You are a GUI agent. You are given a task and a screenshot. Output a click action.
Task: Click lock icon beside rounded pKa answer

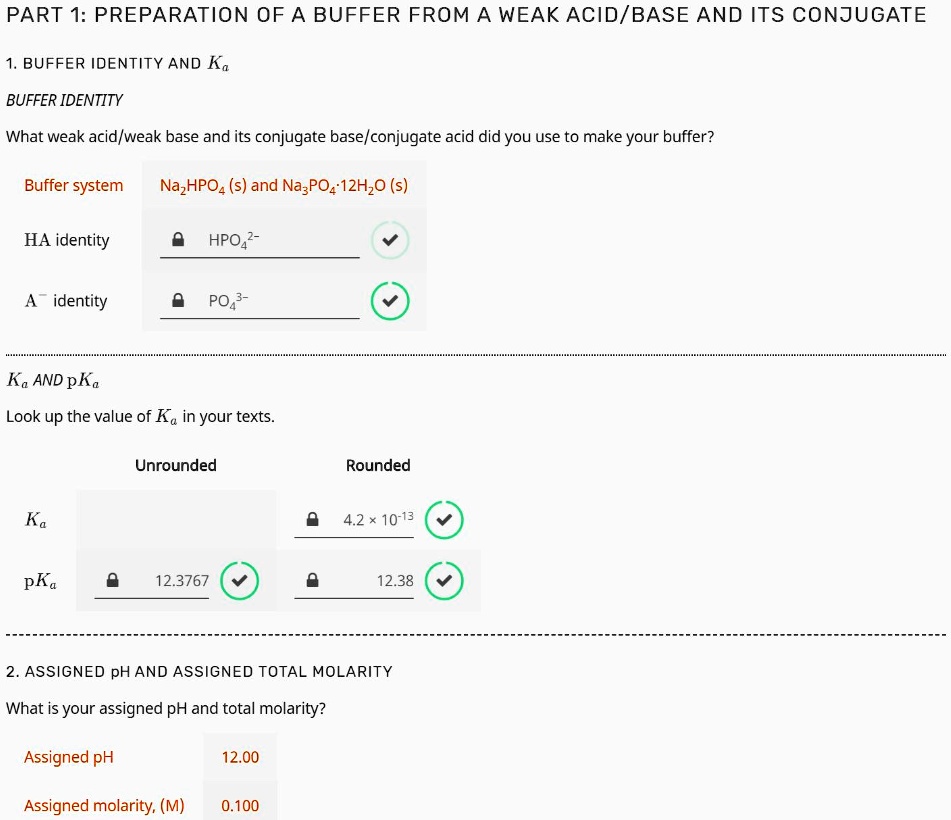(310, 580)
